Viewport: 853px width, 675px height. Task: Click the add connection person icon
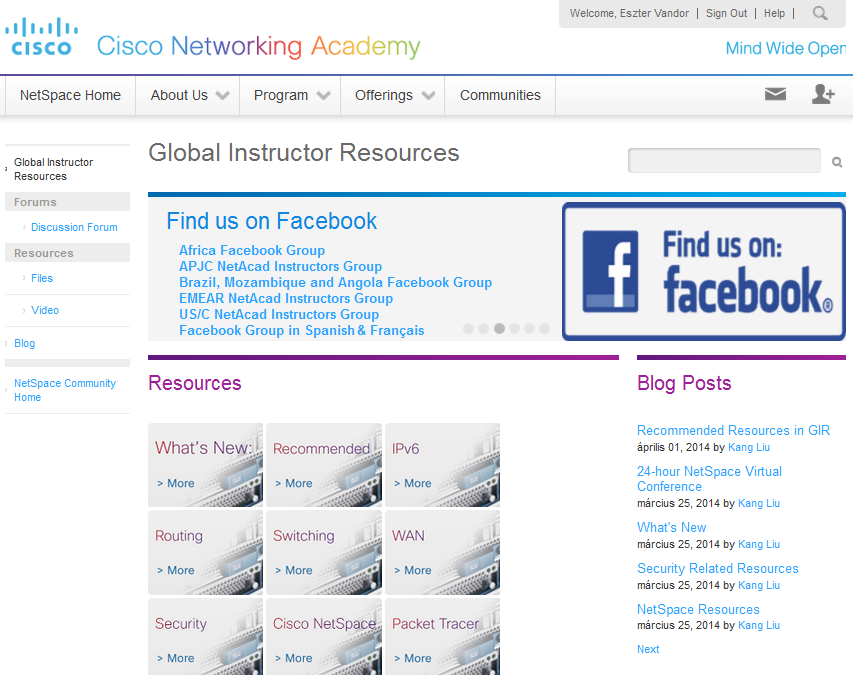pos(823,94)
